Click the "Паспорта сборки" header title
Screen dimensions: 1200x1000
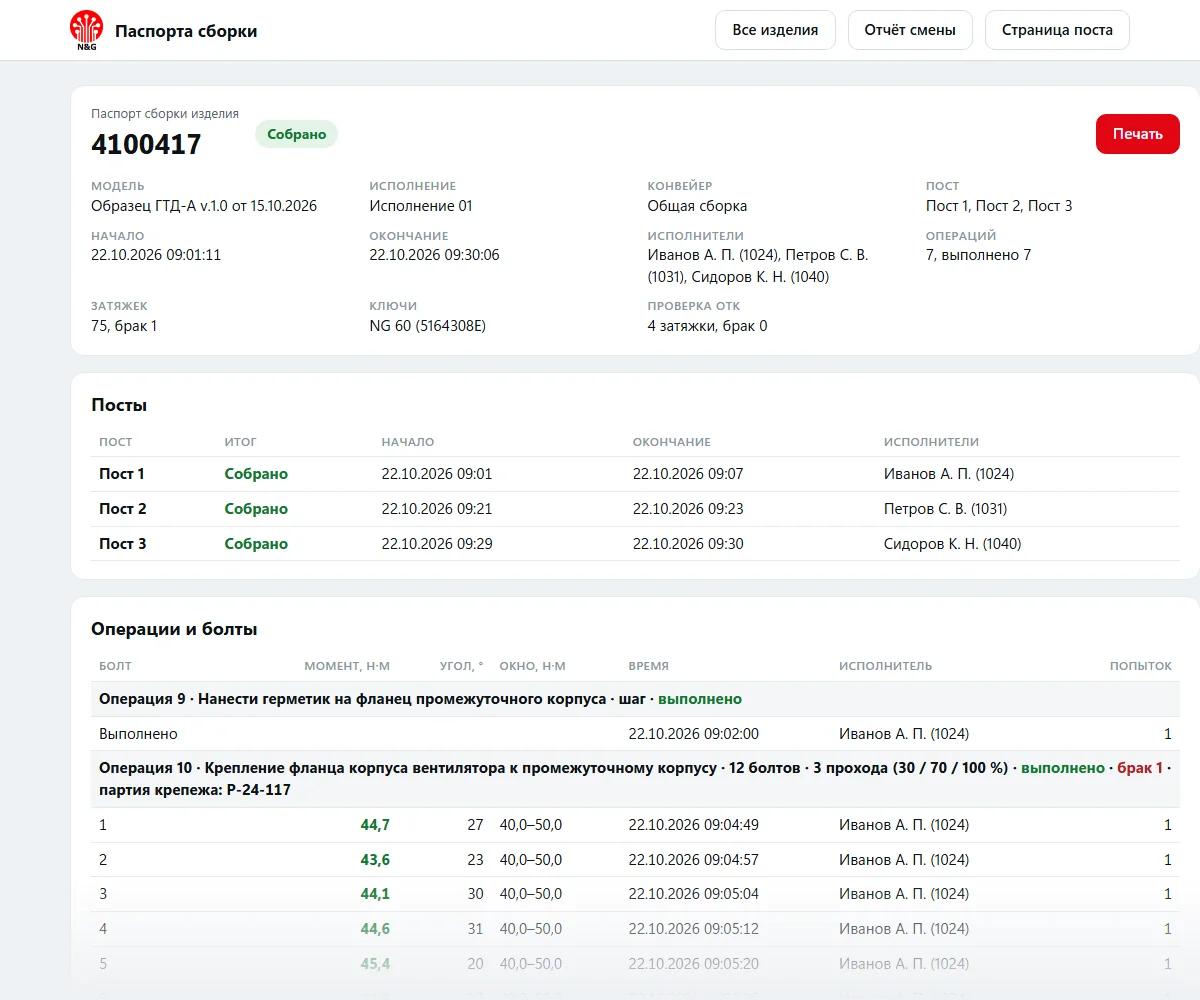(x=186, y=31)
